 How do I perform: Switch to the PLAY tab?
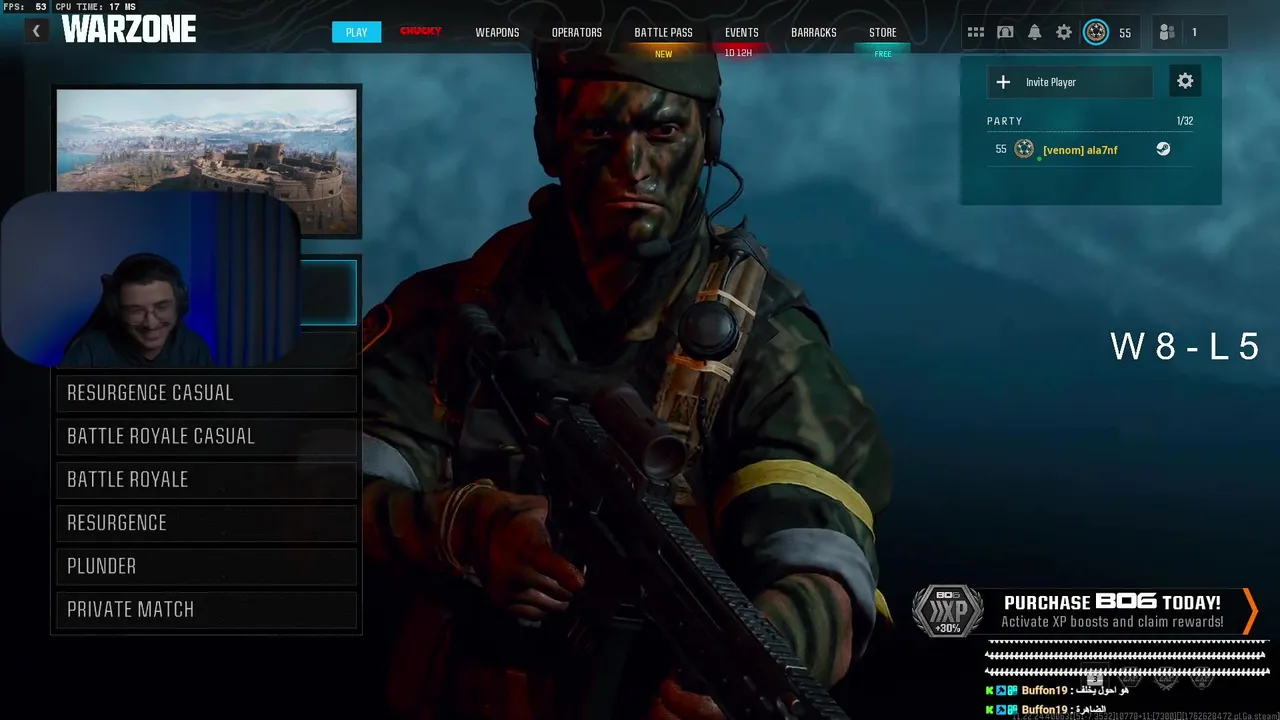357,32
